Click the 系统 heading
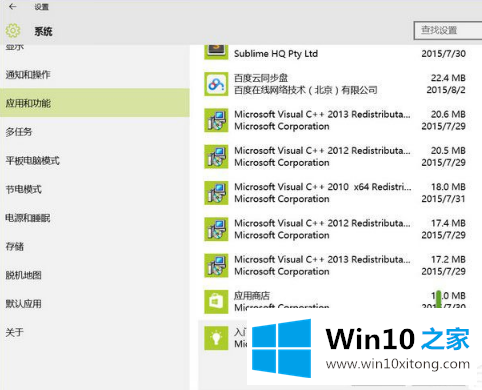 click(x=43, y=31)
